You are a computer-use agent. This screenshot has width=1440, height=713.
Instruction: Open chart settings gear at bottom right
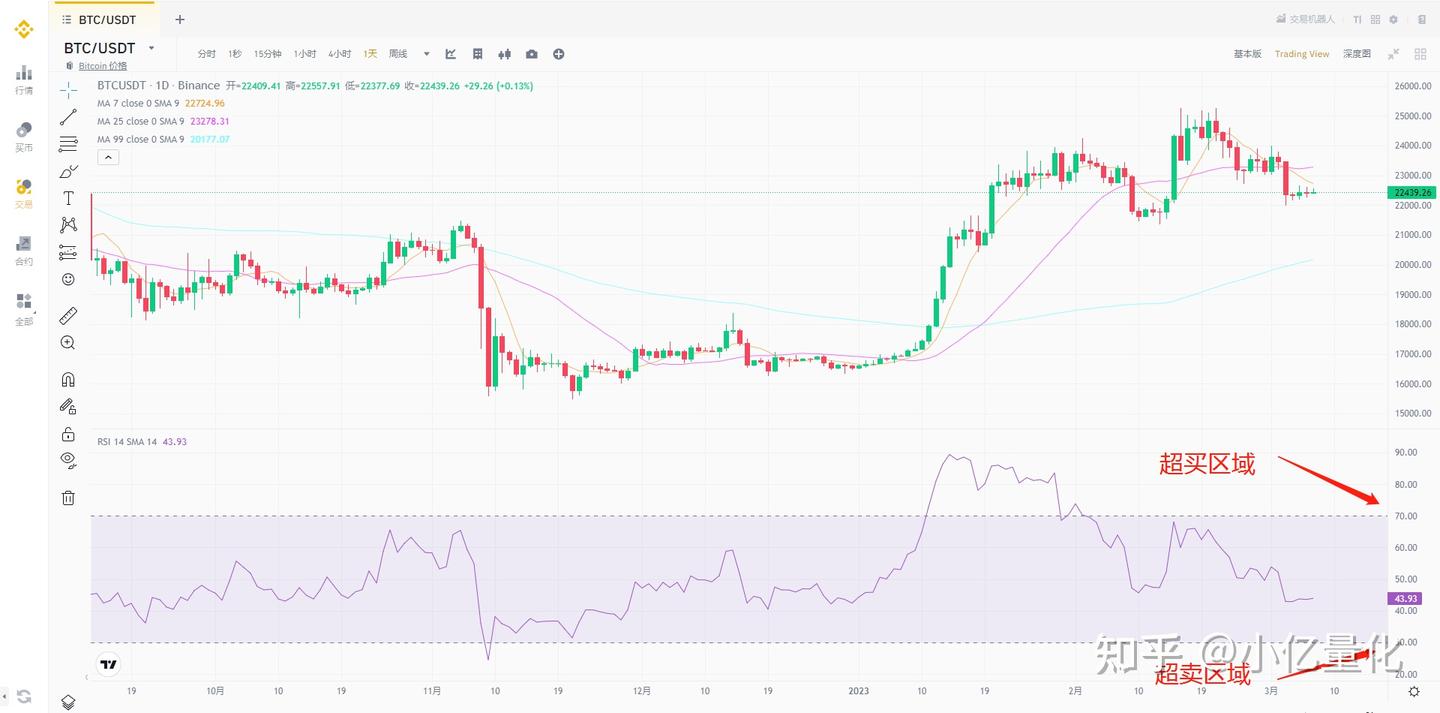(x=1414, y=691)
